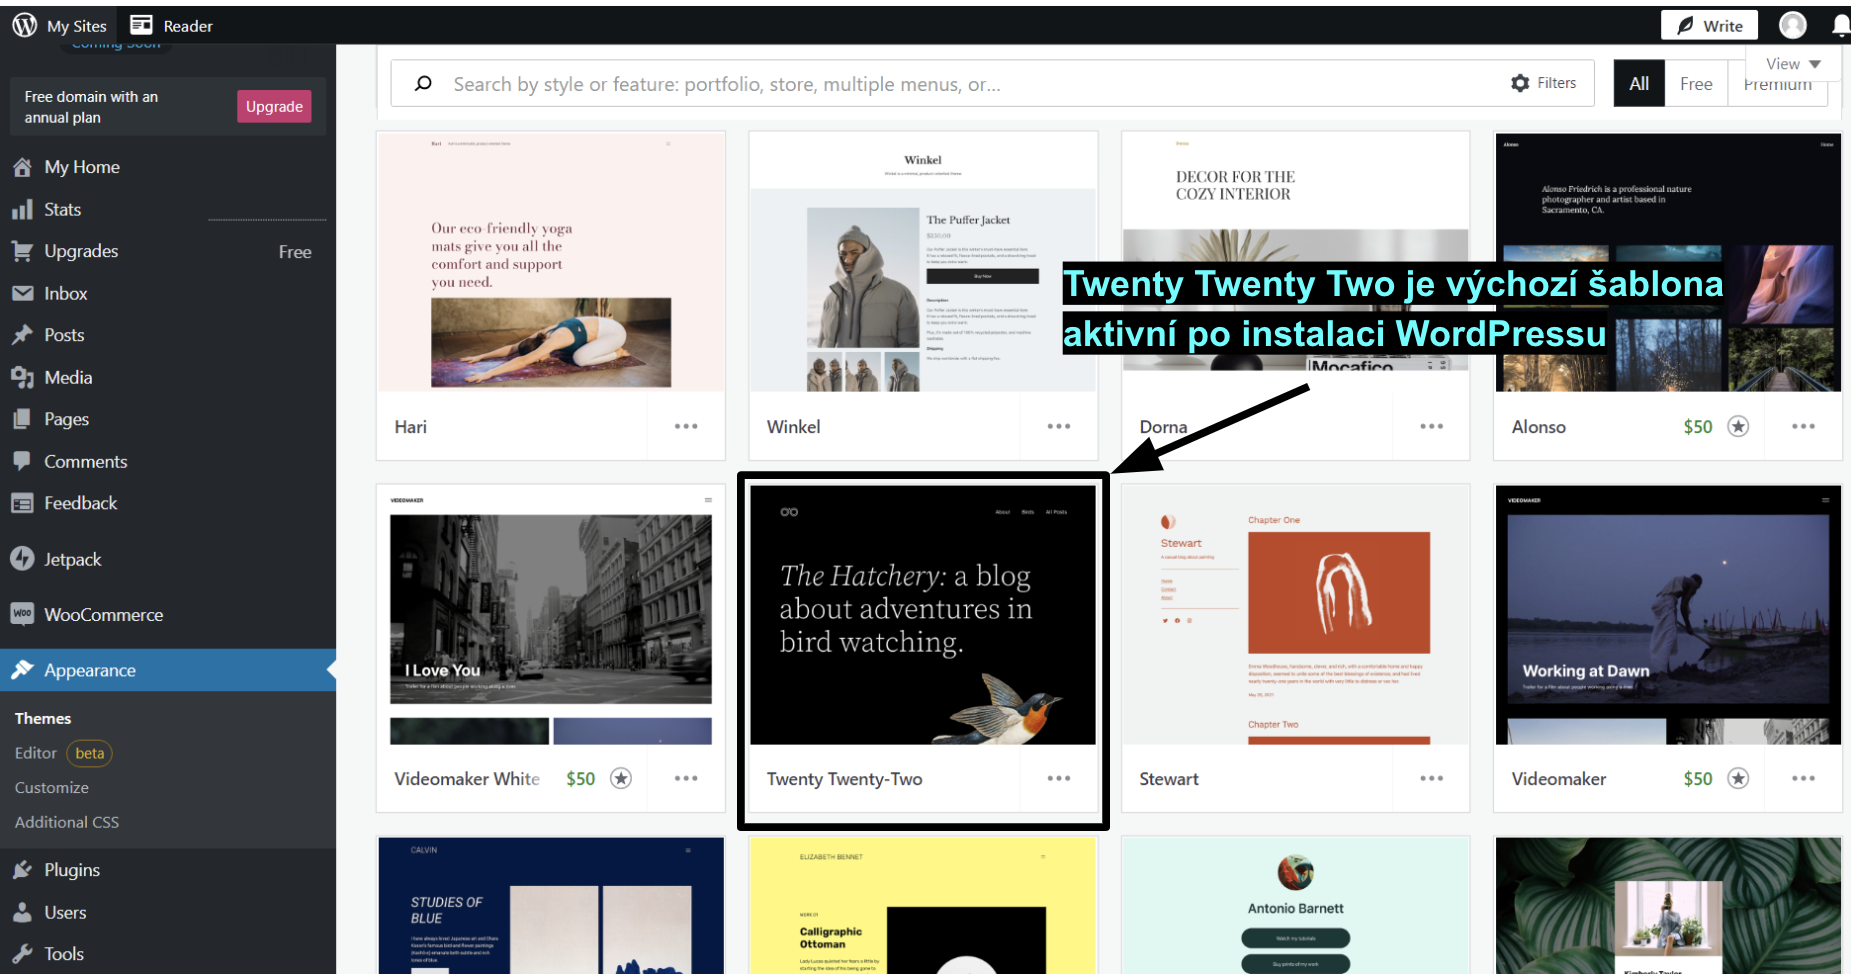Open more options for Dorna theme

(1432, 426)
